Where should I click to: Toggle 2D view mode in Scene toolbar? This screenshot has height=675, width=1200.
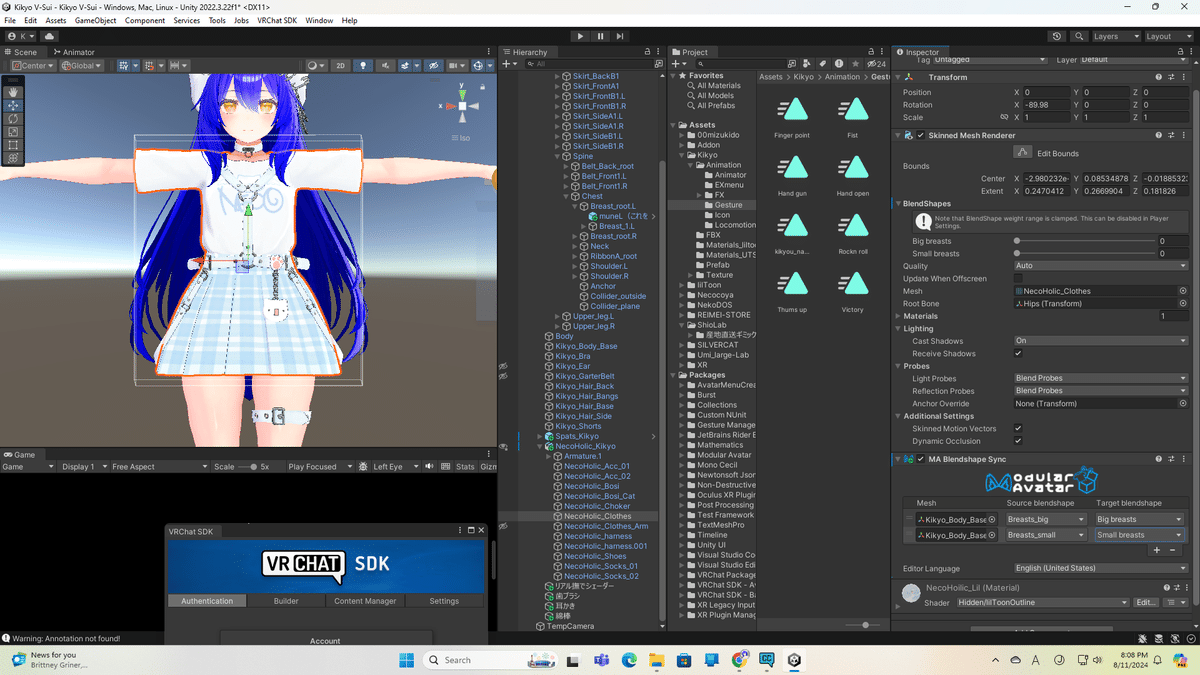[x=340, y=65]
